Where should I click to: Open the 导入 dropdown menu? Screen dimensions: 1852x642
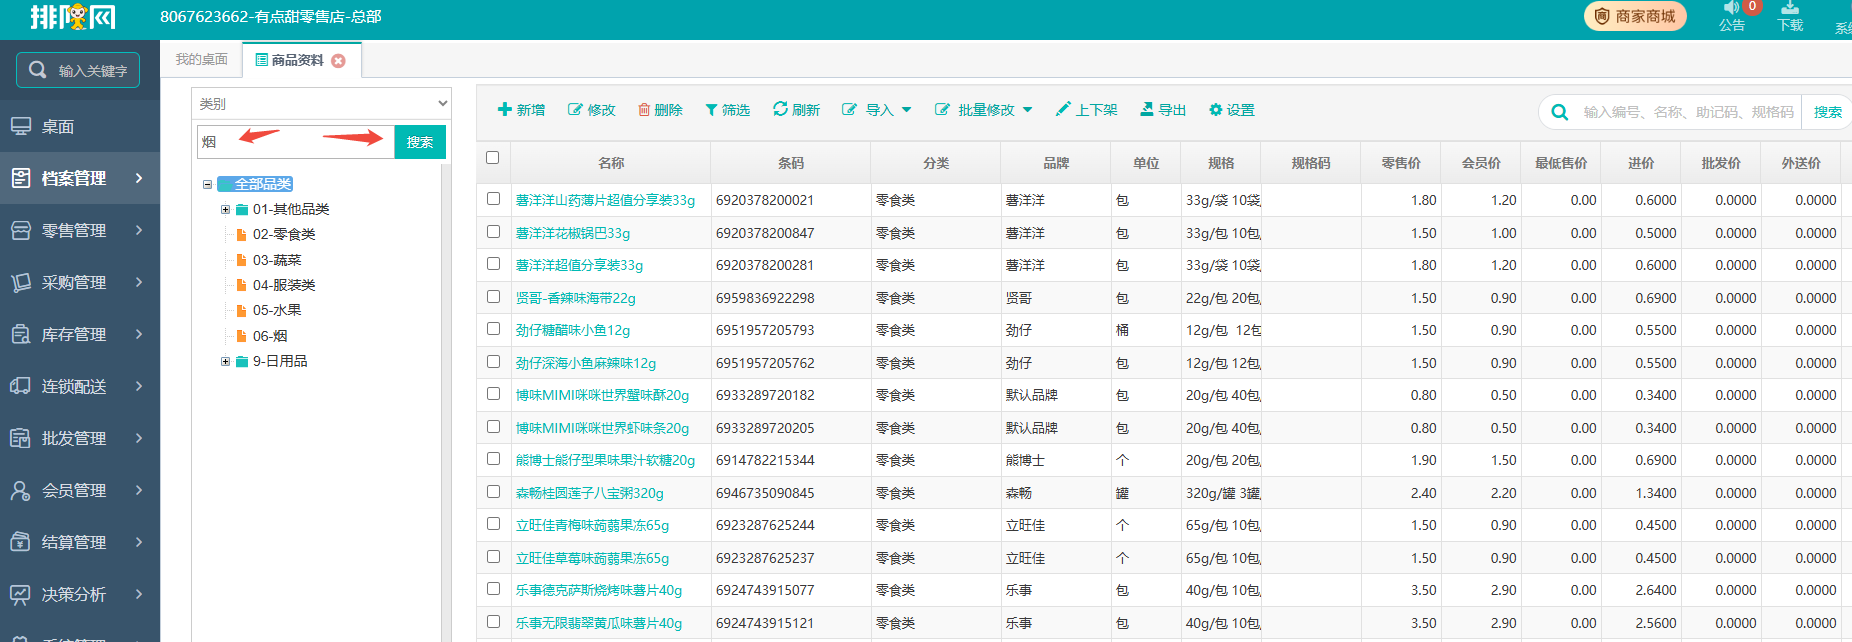(877, 110)
